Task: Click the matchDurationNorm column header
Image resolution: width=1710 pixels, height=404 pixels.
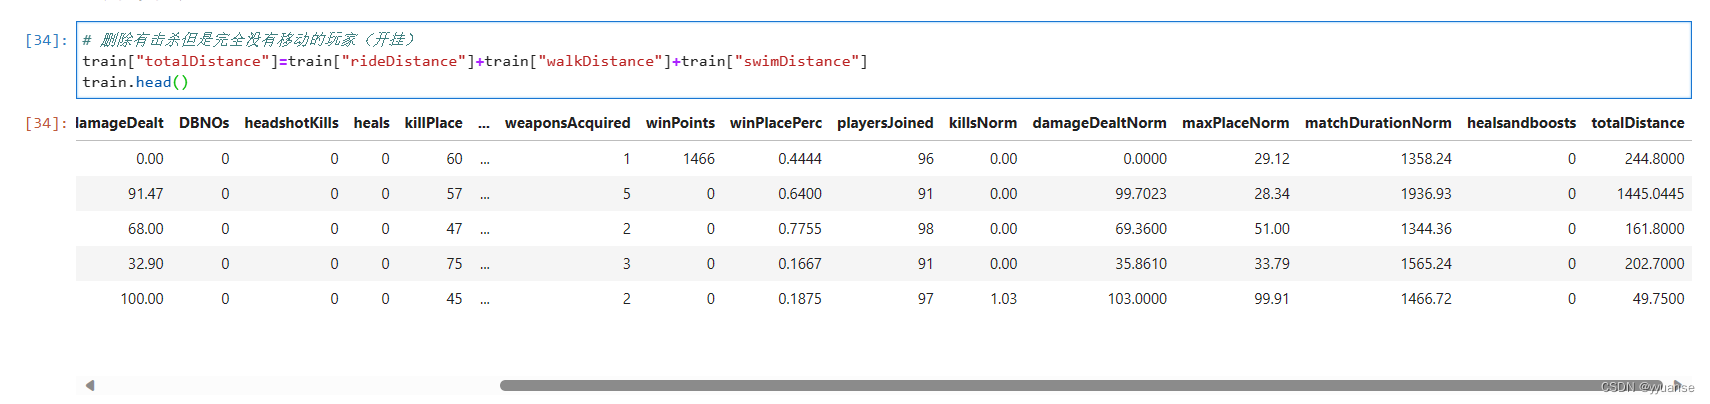Action: point(1378,123)
